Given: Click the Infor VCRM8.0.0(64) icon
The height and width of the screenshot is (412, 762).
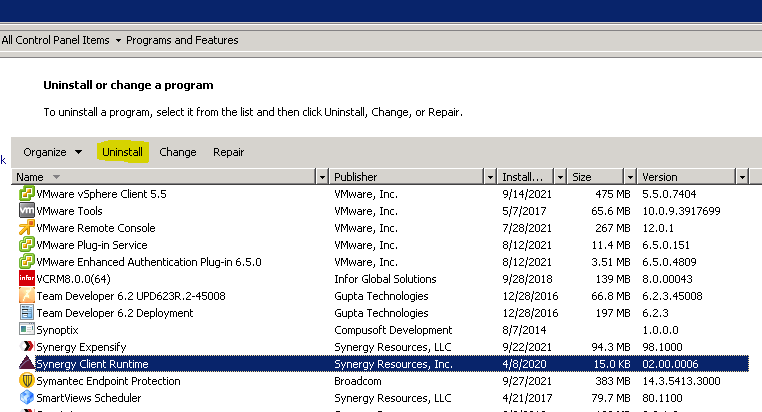Looking at the screenshot, I should click(x=27, y=279).
